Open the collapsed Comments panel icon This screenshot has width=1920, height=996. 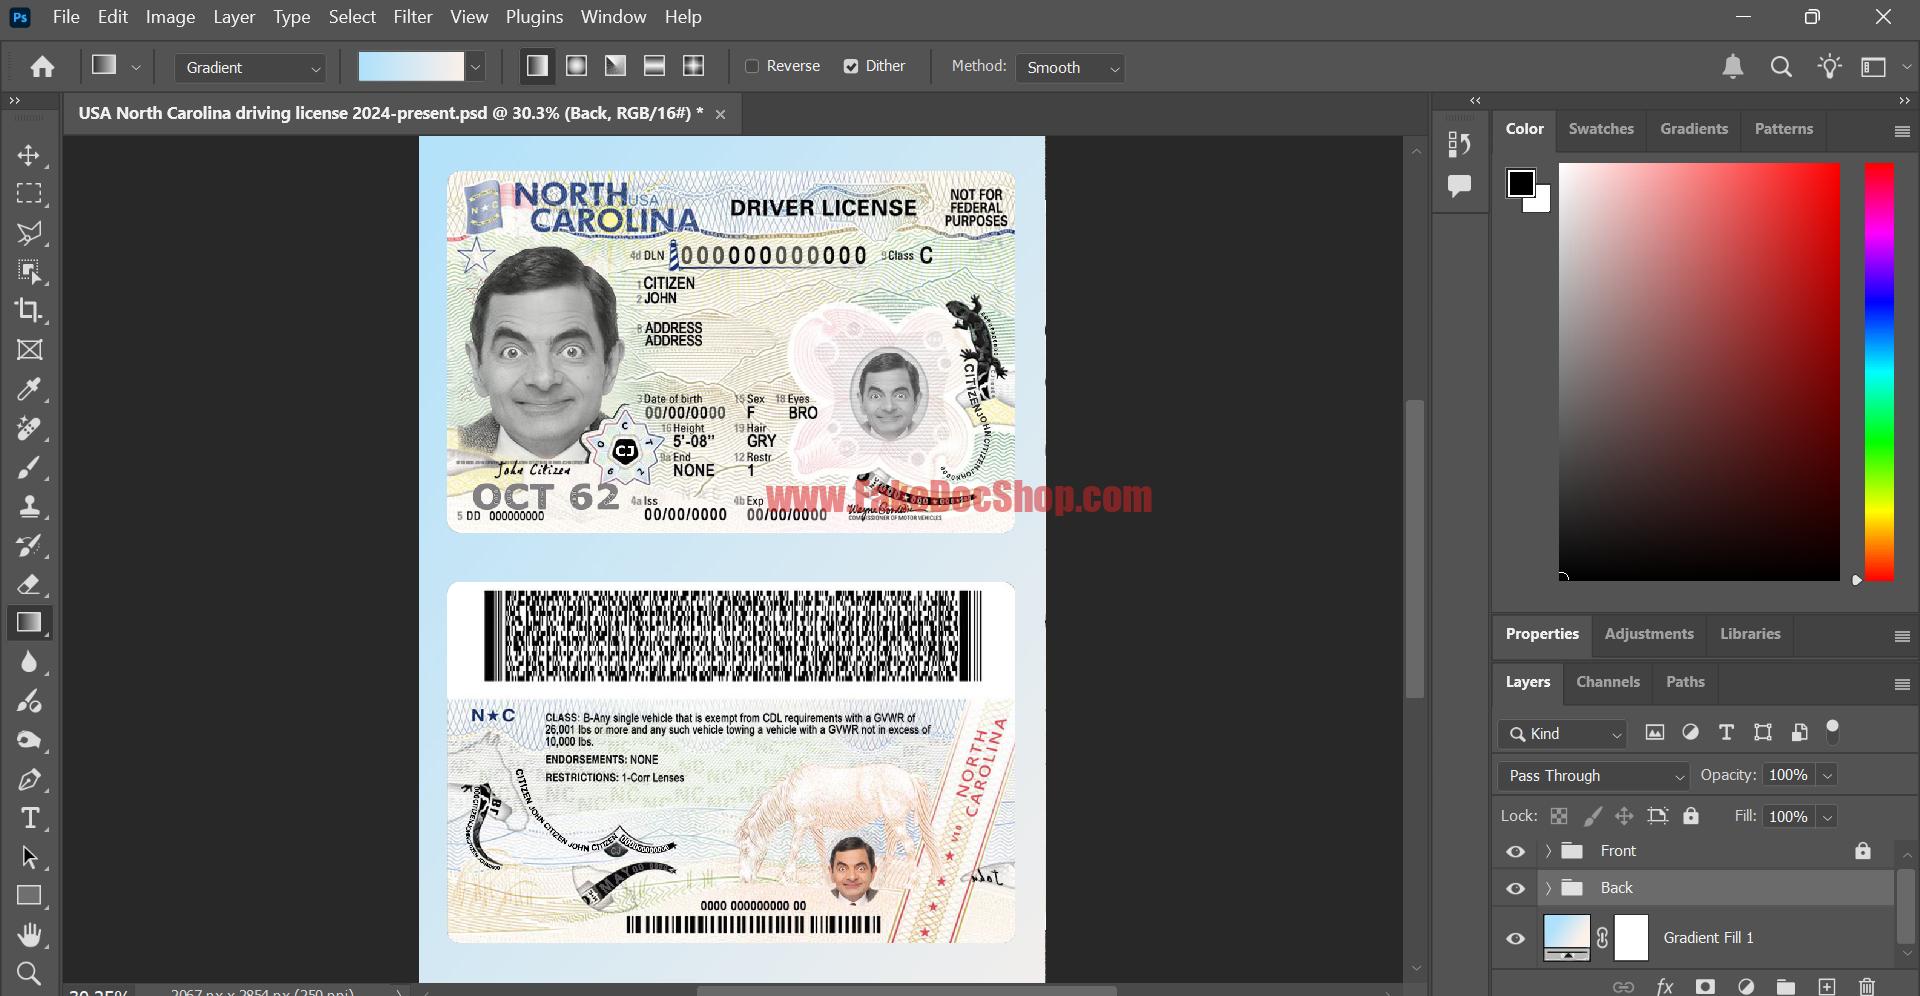1459,186
